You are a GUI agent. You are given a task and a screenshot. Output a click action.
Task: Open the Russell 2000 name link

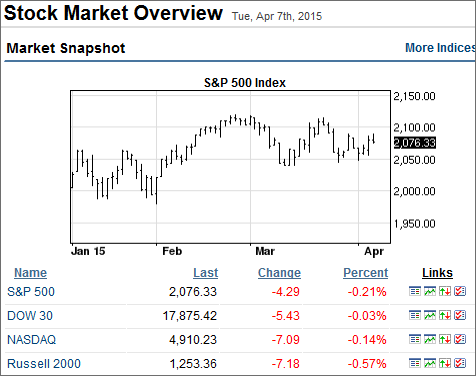point(44,364)
